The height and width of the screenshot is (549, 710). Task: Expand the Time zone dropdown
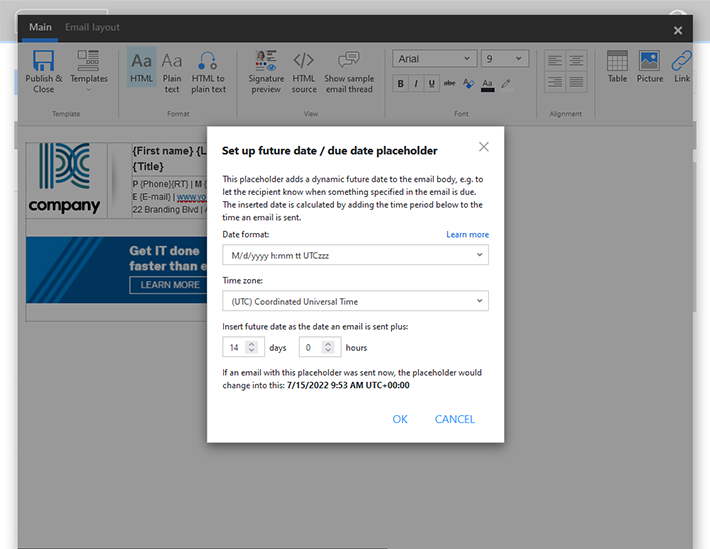[x=355, y=301]
